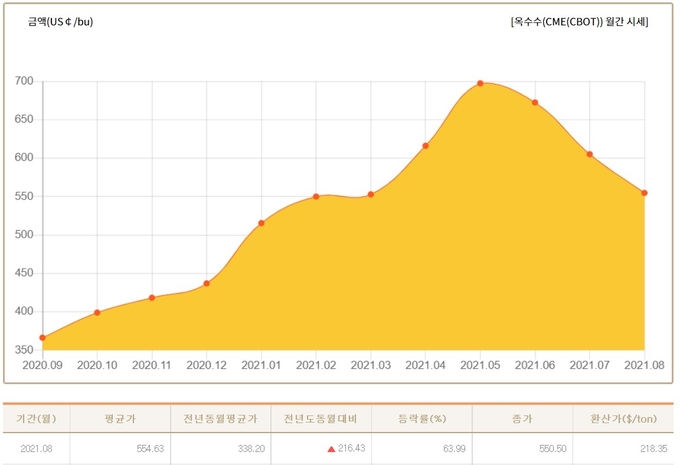Click the 2021.04 data point on chart

[425, 146]
